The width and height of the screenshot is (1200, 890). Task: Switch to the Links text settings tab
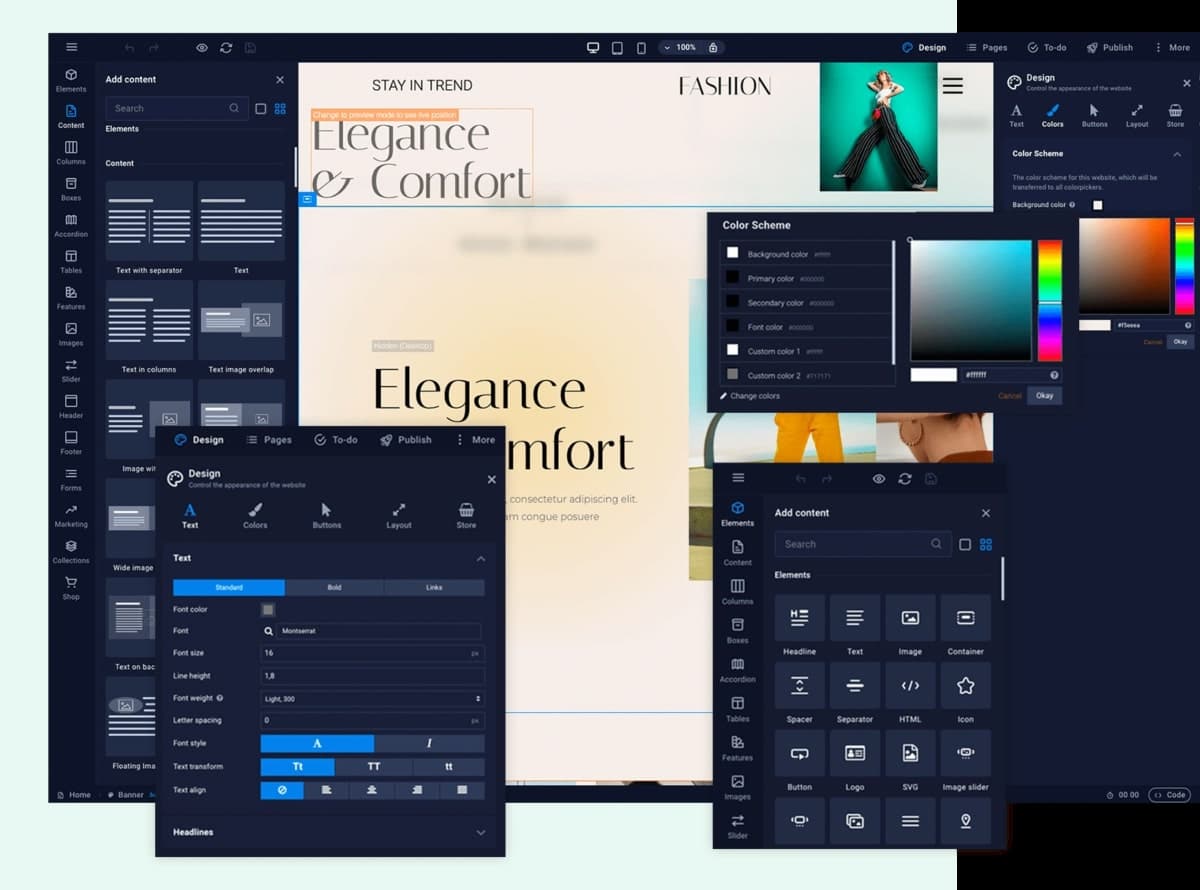click(x=434, y=587)
